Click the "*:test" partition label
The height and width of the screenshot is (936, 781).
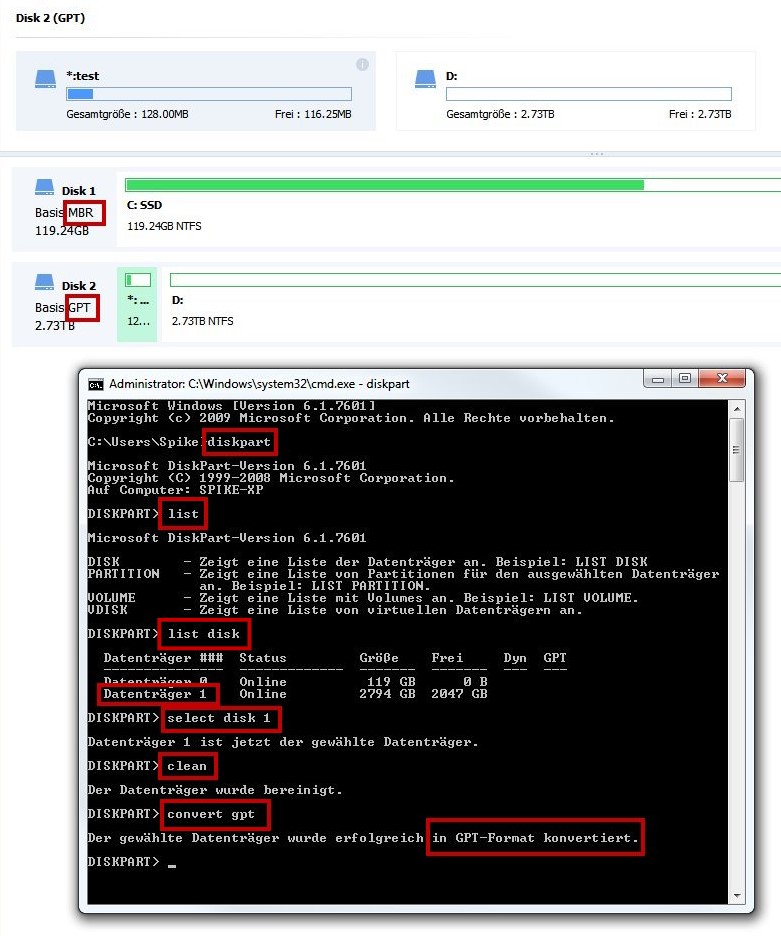click(82, 76)
